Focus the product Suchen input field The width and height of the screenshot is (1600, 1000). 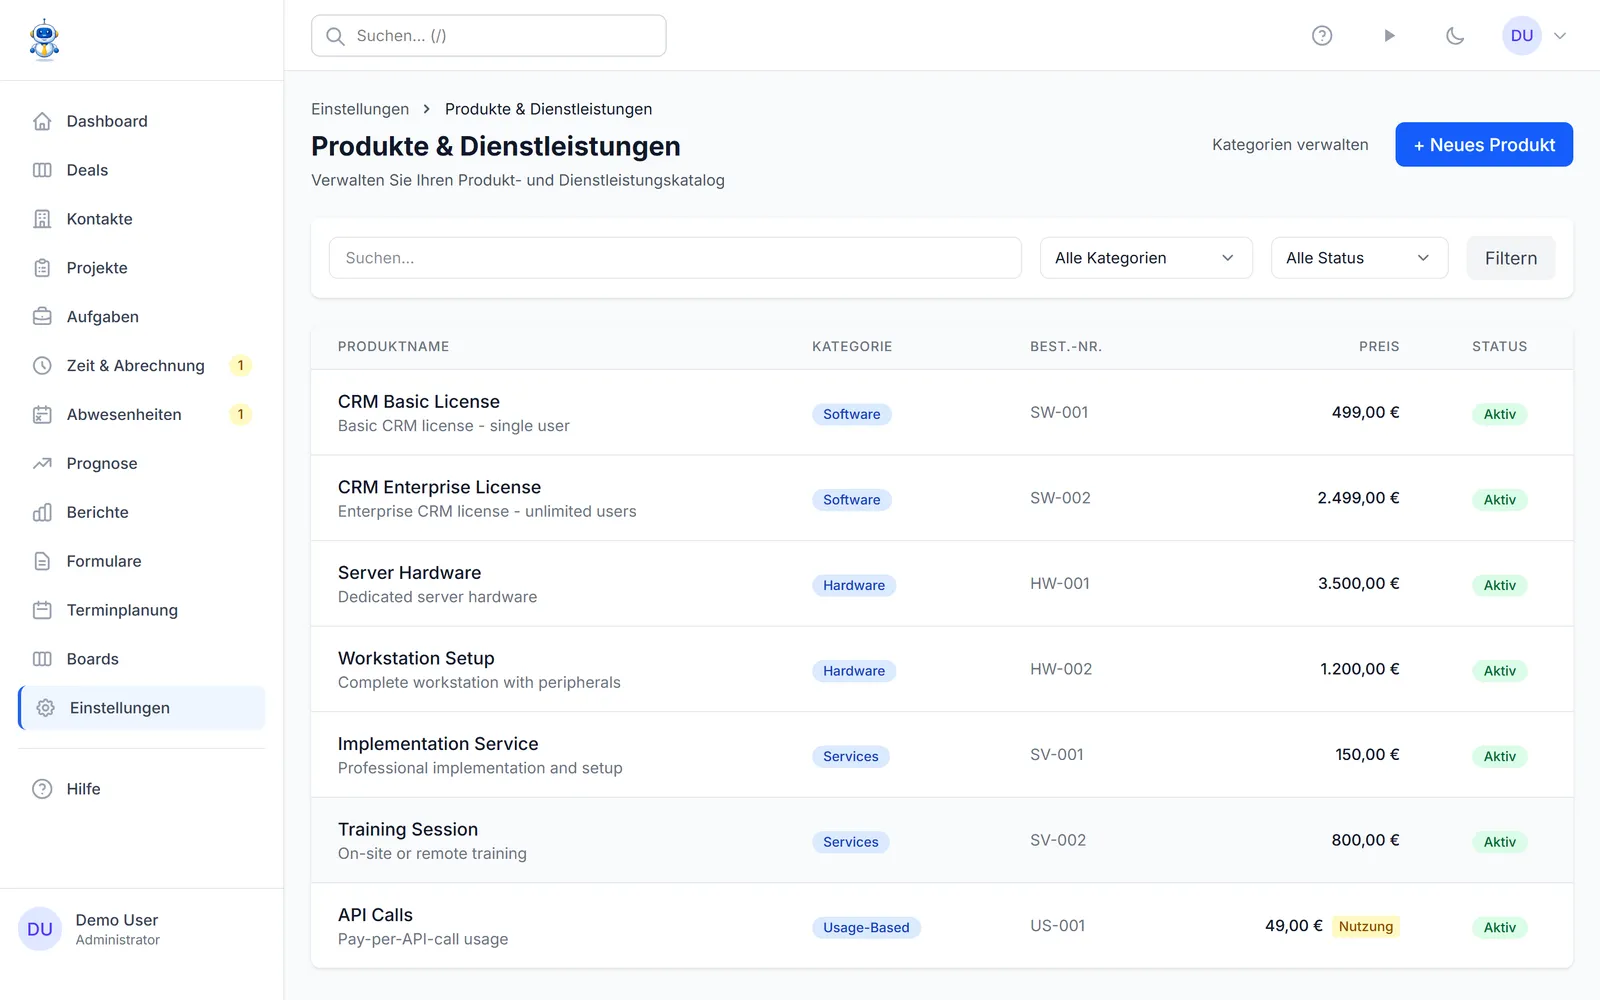pos(675,258)
